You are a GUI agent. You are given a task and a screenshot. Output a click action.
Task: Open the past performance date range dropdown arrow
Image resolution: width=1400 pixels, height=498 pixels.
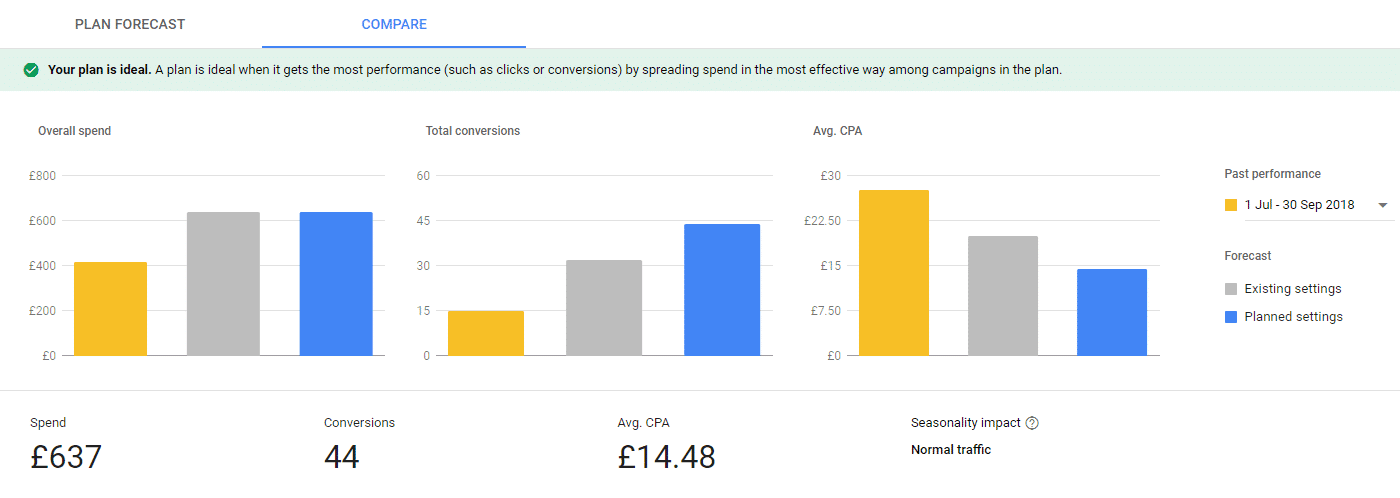pos(1383,205)
